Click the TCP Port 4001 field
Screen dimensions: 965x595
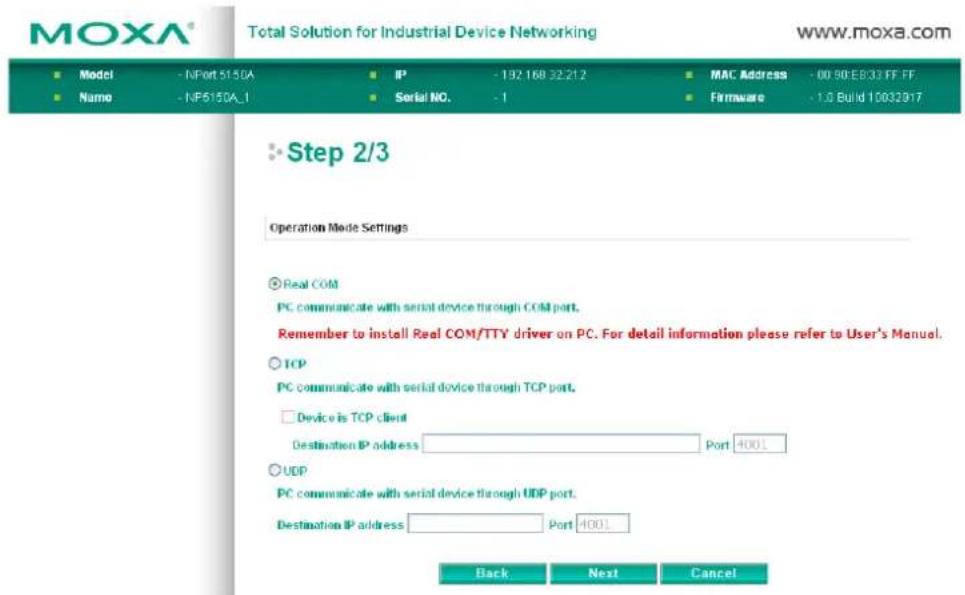pyautogui.click(x=759, y=444)
